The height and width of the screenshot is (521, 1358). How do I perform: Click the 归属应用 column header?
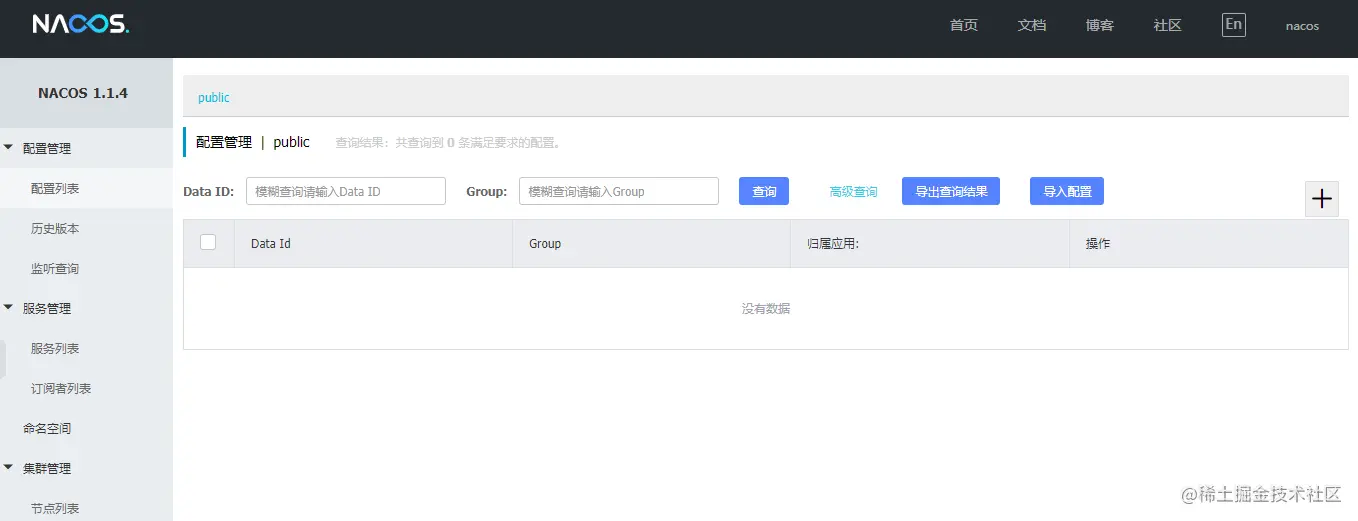pyautogui.click(x=930, y=243)
